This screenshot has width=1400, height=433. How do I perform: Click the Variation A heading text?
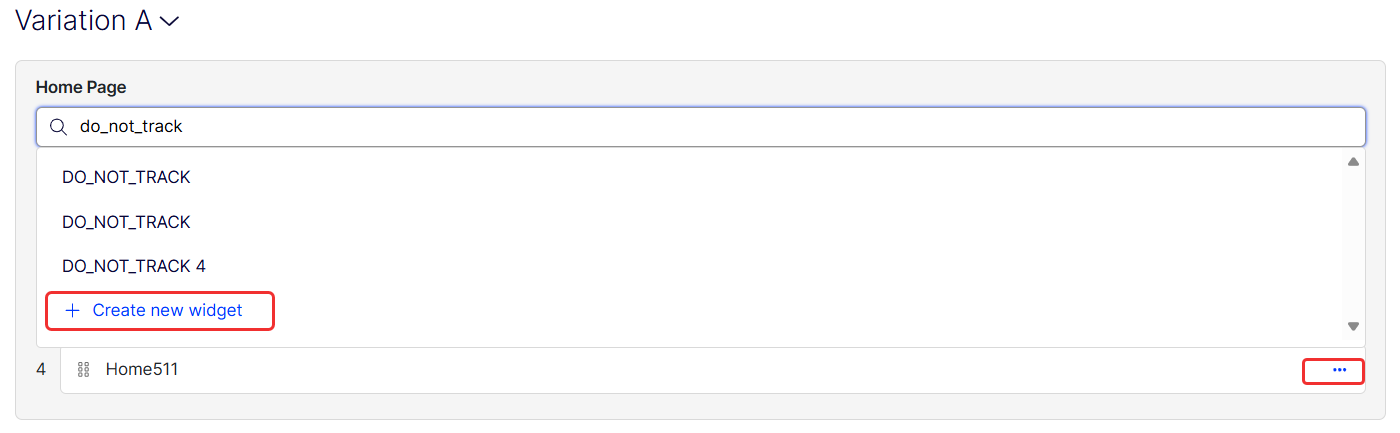[x=83, y=21]
